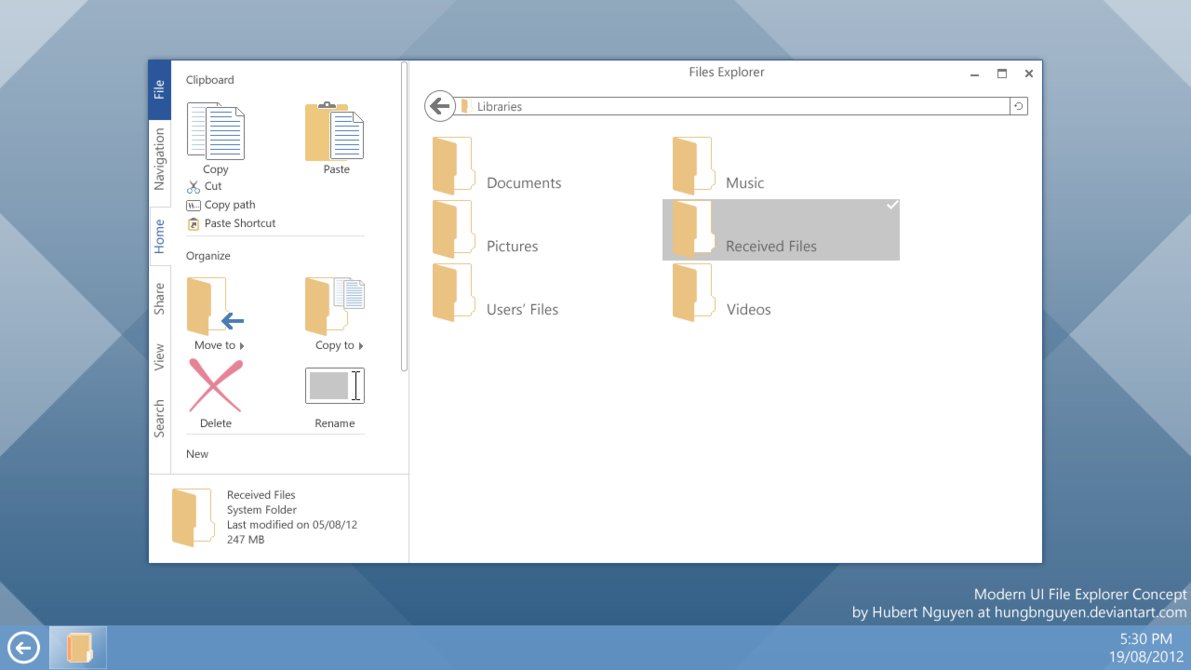Click the ribbon panel vertical scrollbar
This screenshot has height=670, width=1191.
coord(404,217)
